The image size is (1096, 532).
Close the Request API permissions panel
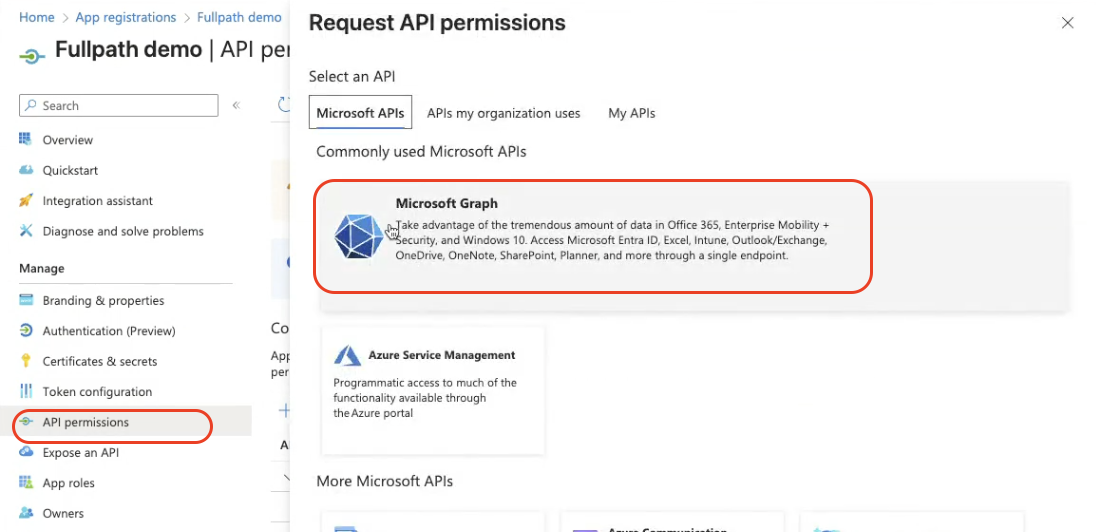pyautogui.click(x=1068, y=23)
